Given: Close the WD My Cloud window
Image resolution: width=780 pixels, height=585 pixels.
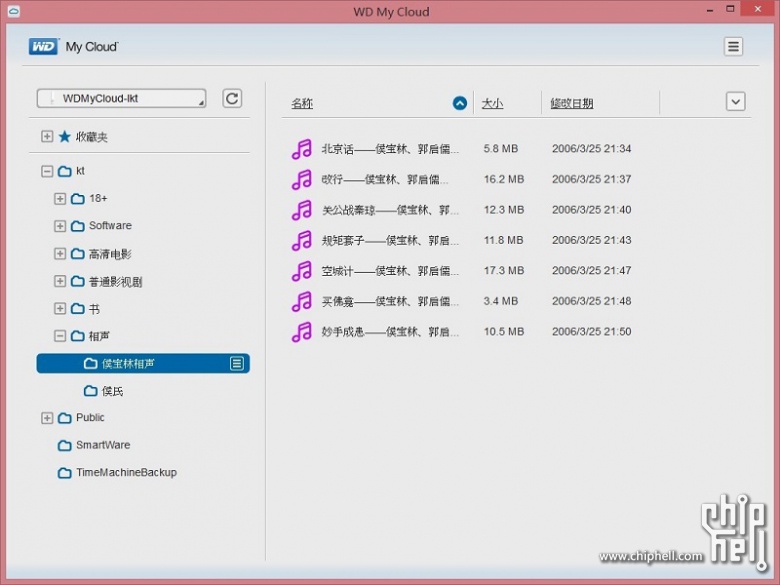Looking at the screenshot, I should (x=758, y=9).
